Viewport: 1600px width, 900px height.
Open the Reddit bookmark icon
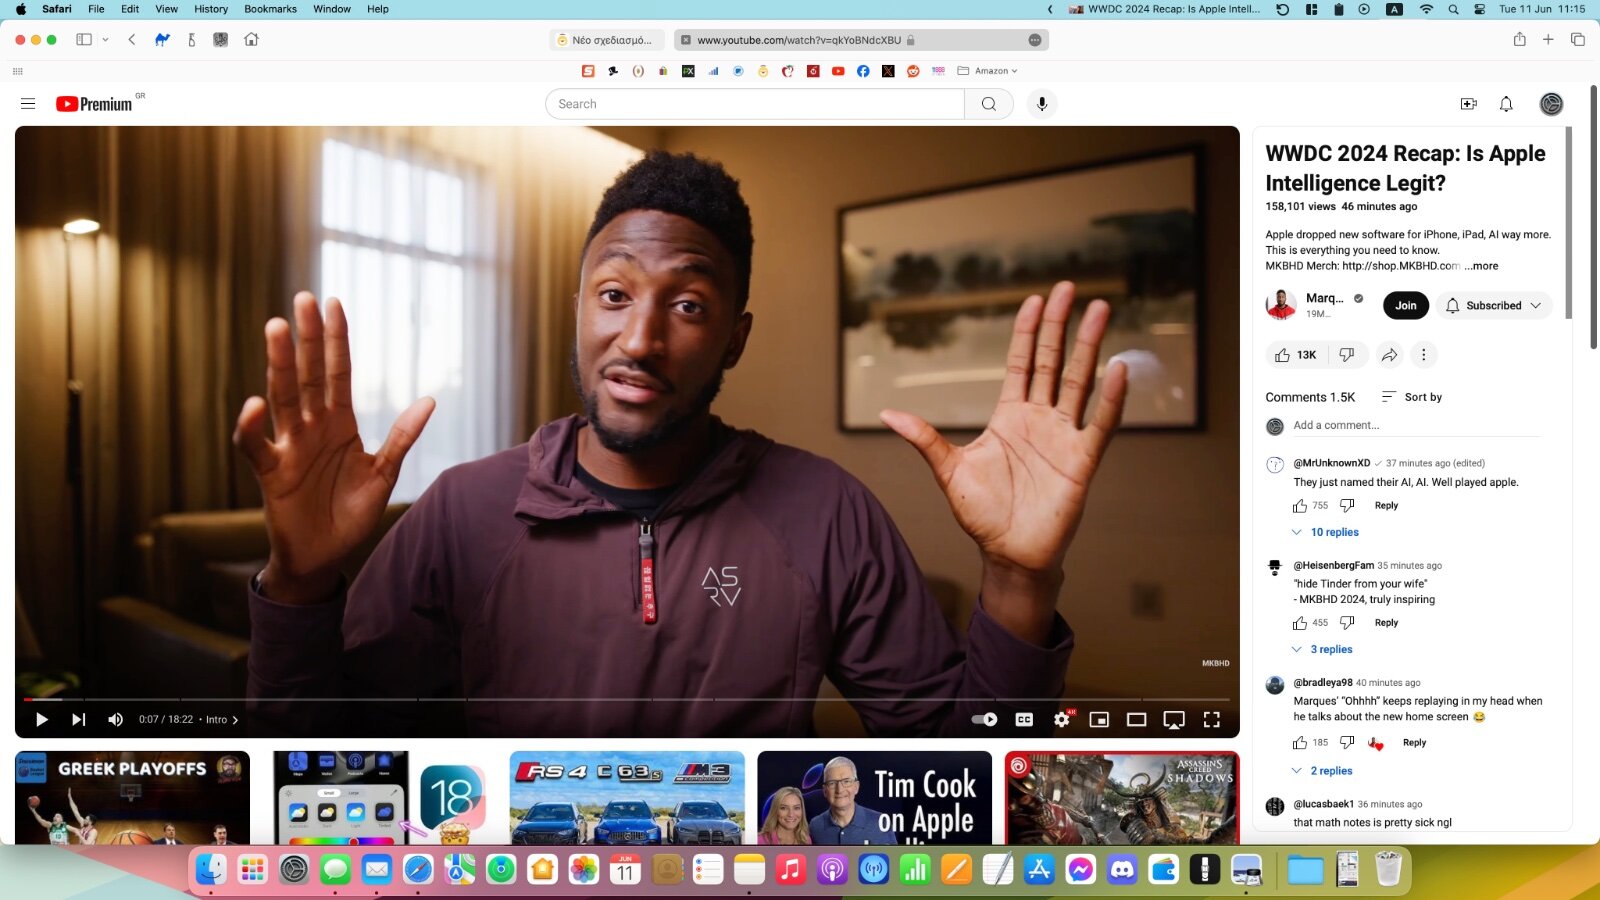click(x=913, y=71)
